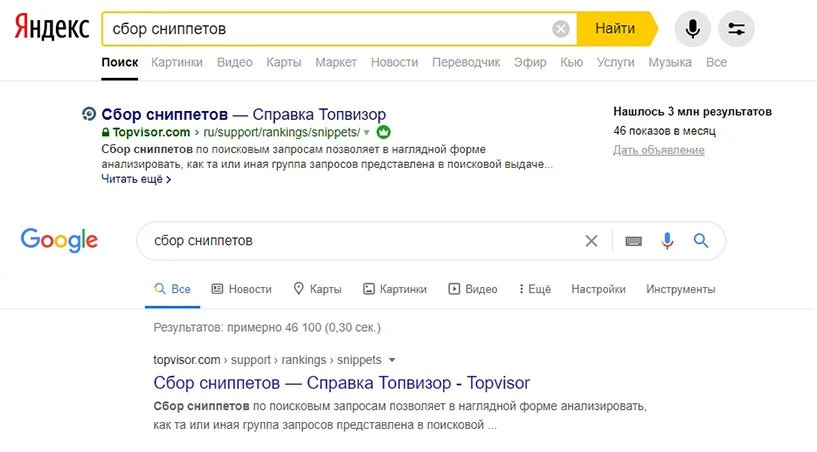Click the Yandex result snippet description text

pos(327,156)
